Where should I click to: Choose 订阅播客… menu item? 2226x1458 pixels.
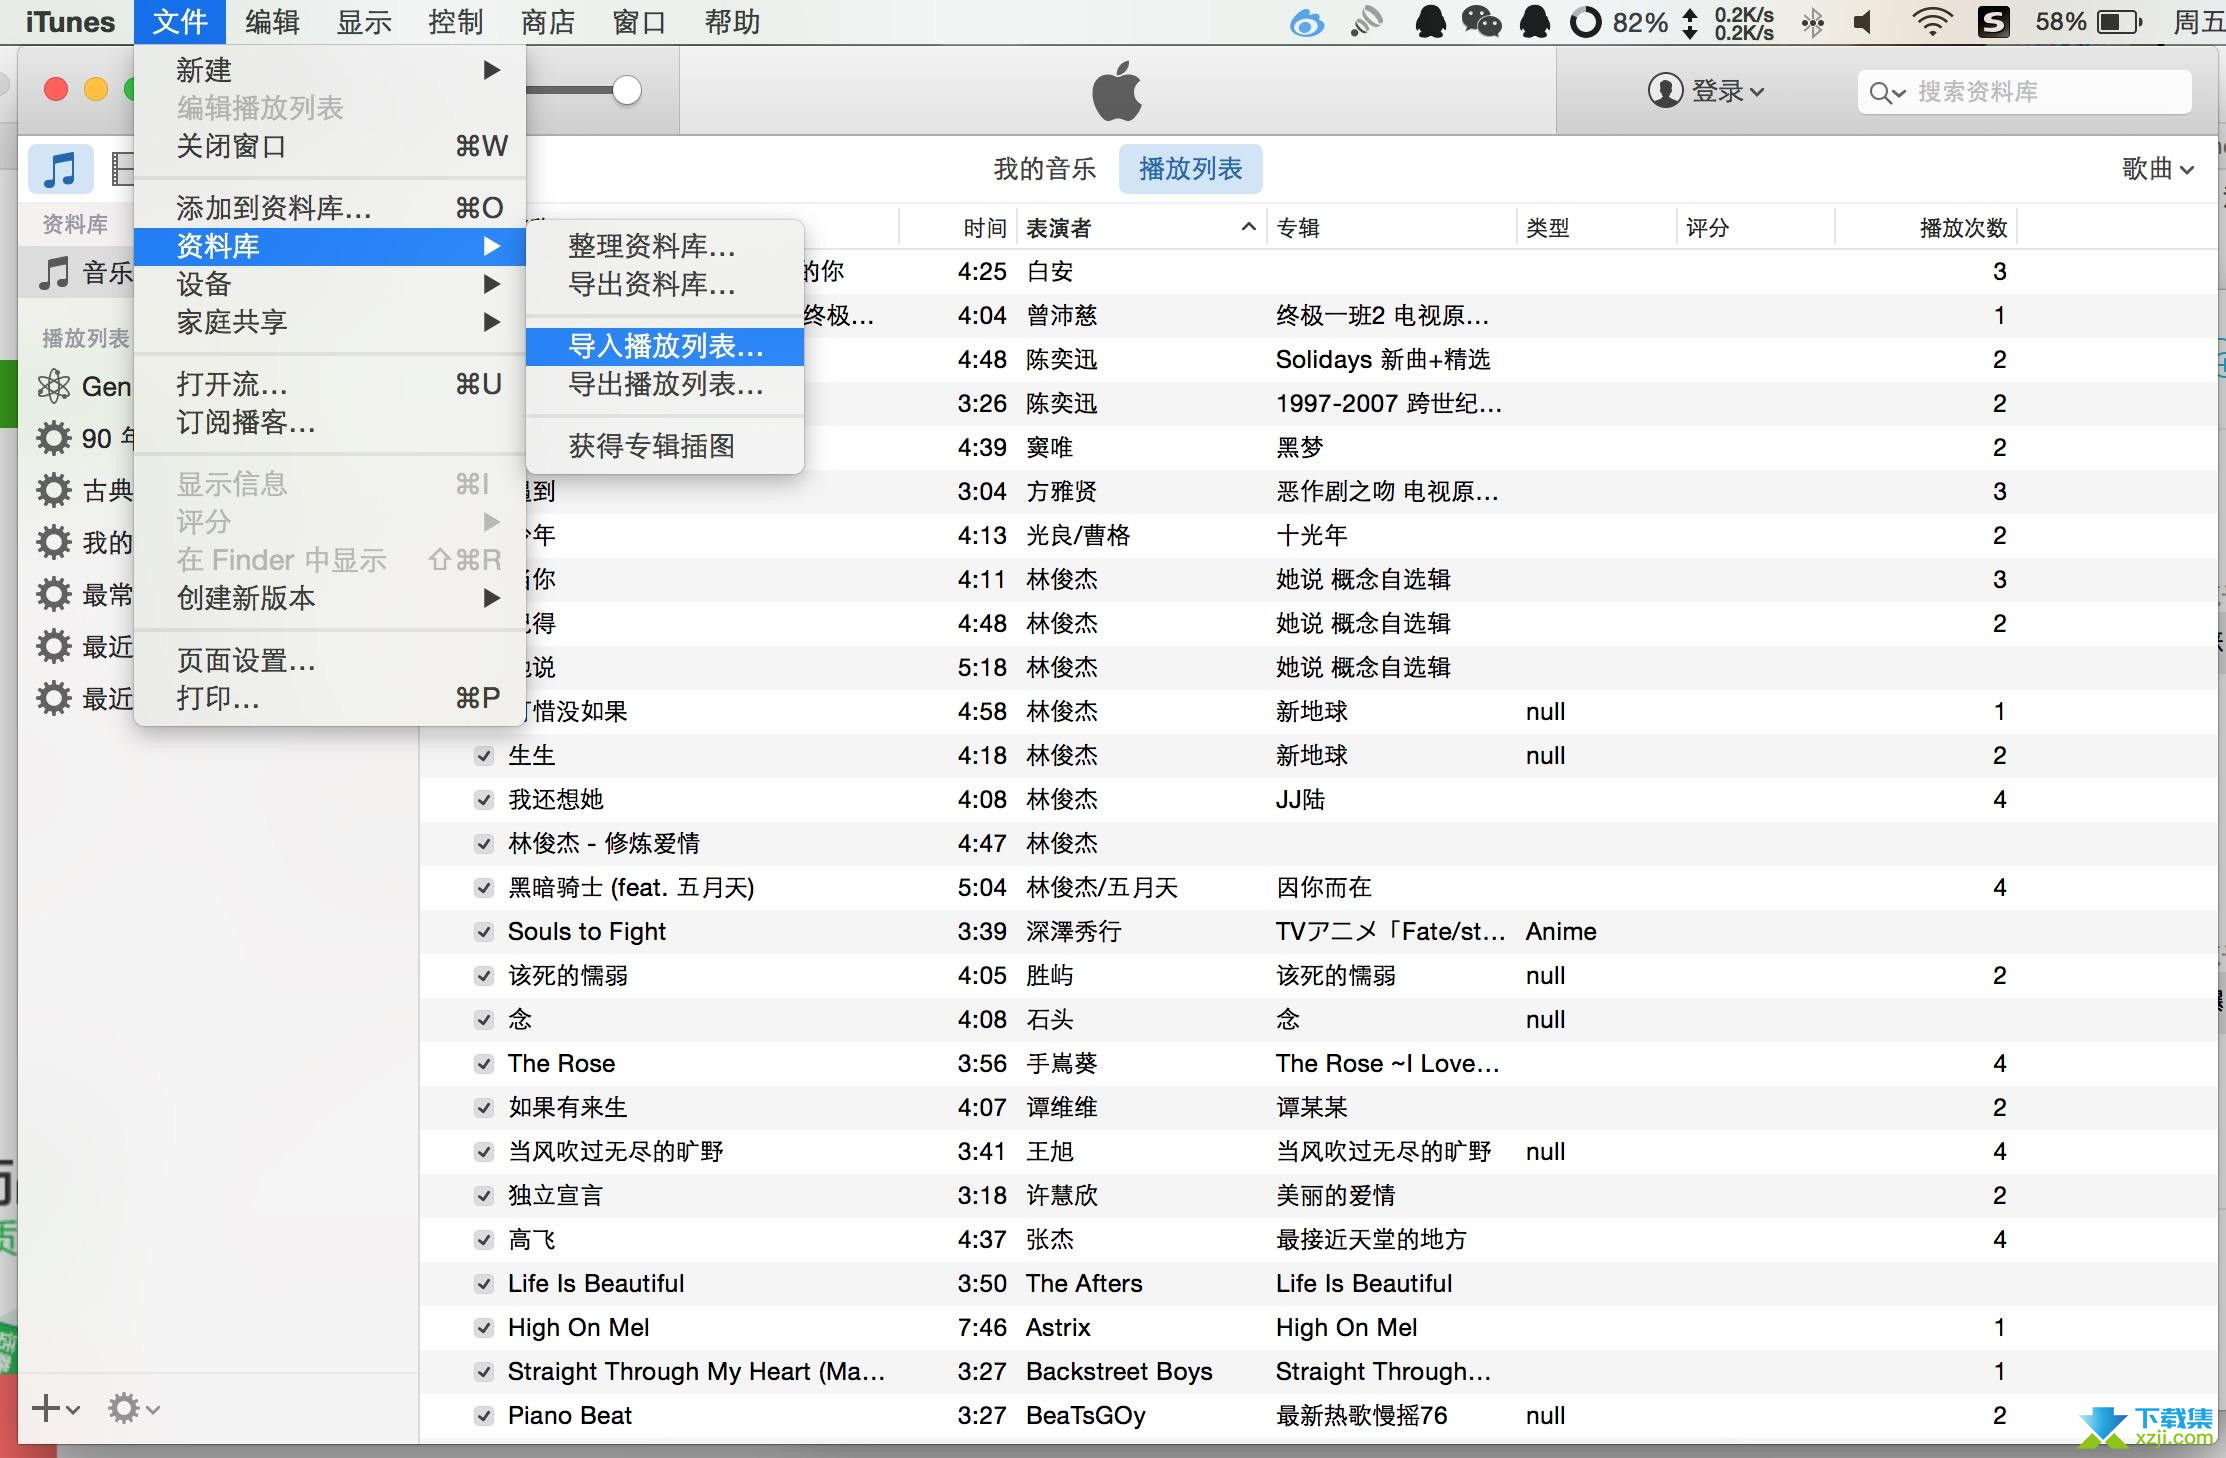(x=330, y=423)
